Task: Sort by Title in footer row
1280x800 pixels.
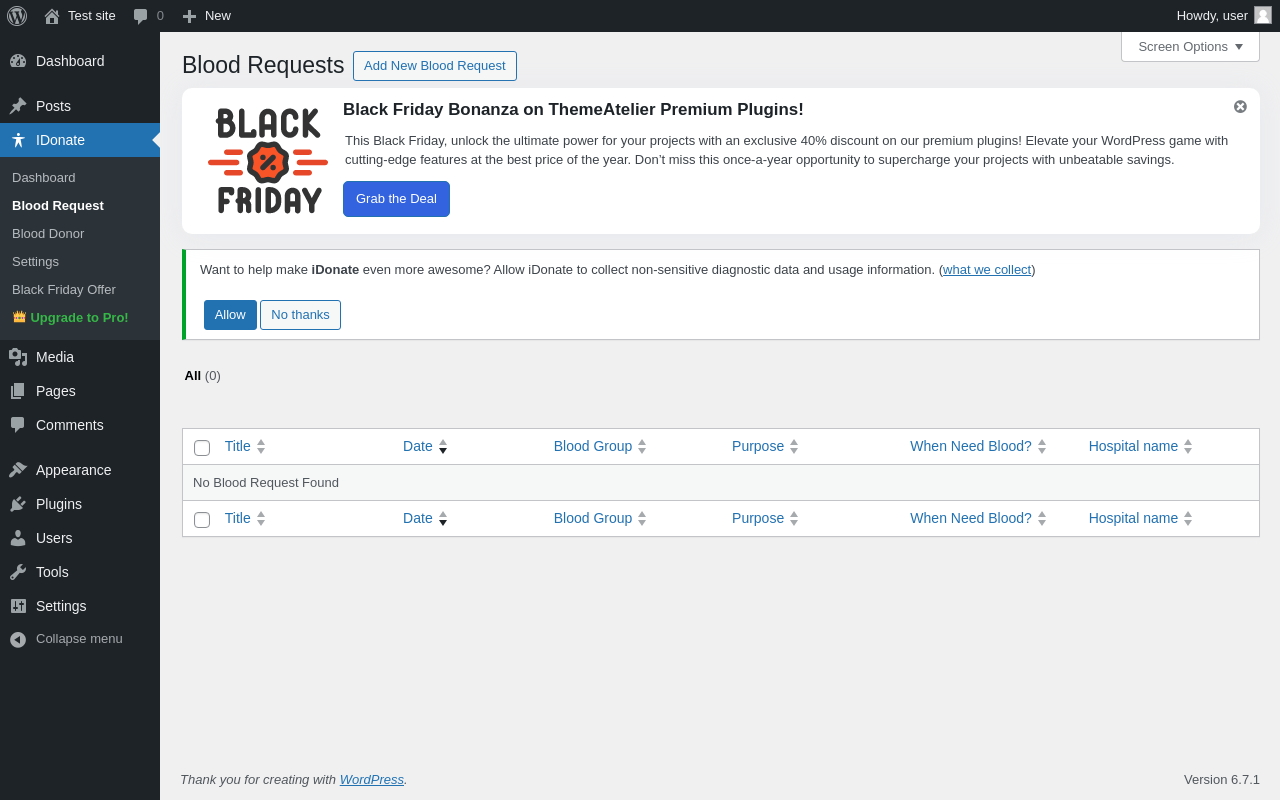Action: pos(245,518)
